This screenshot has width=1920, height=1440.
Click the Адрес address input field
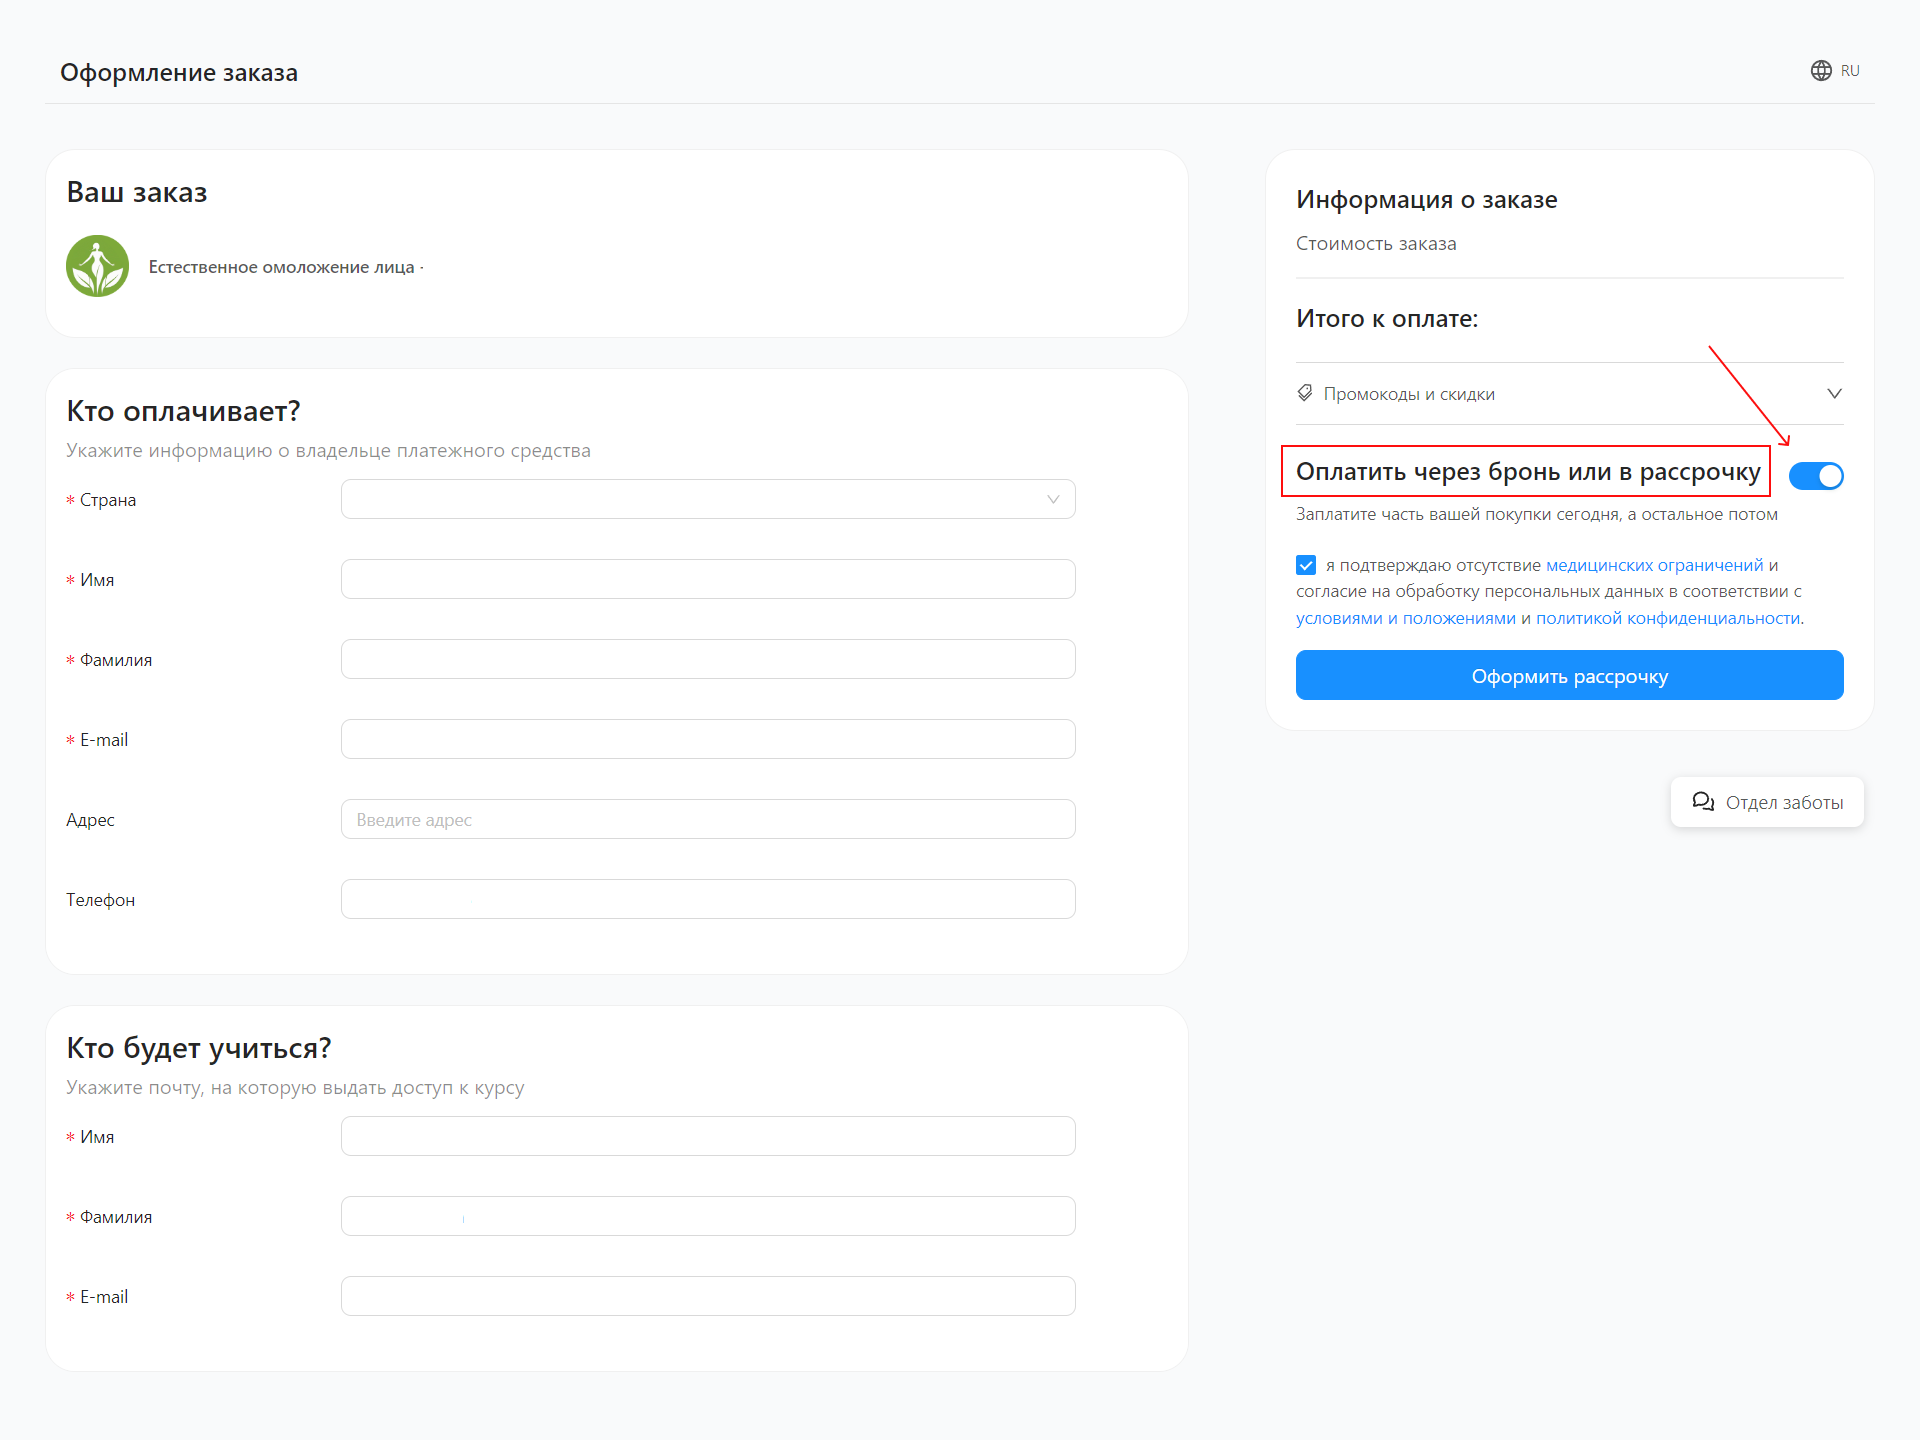[707, 819]
